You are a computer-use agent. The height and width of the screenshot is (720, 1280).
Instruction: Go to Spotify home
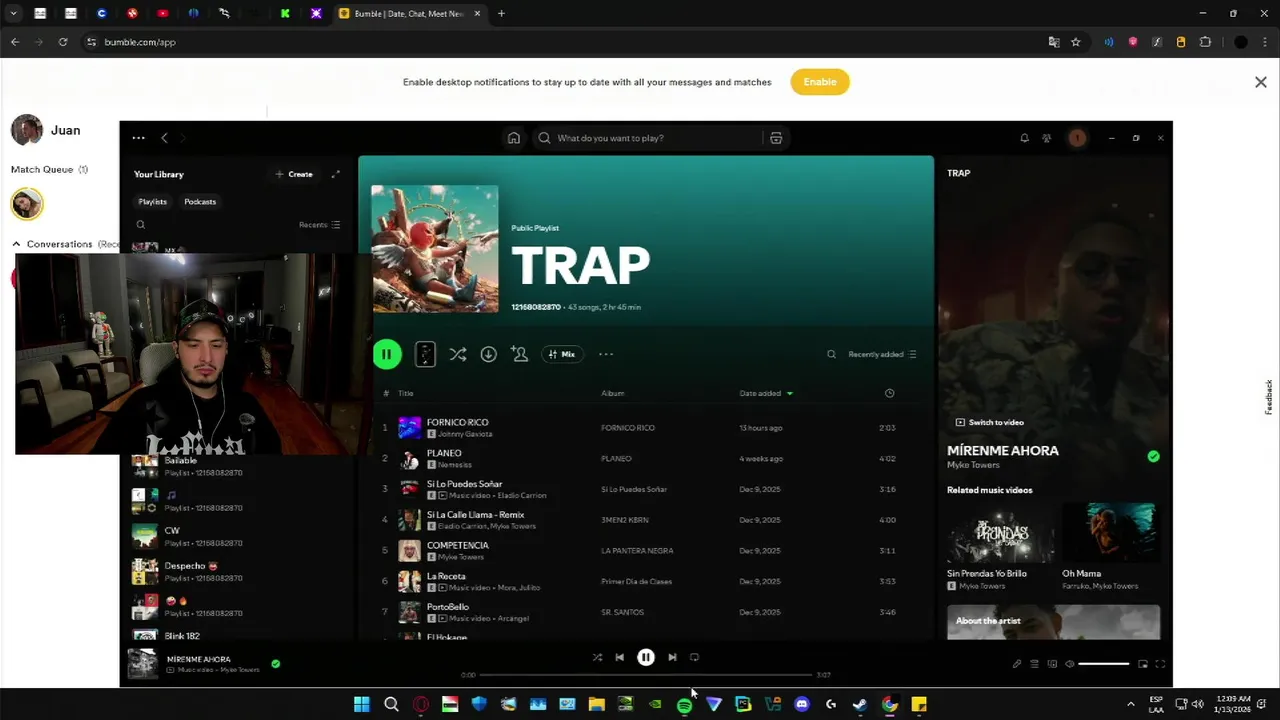click(x=514, y=138)
